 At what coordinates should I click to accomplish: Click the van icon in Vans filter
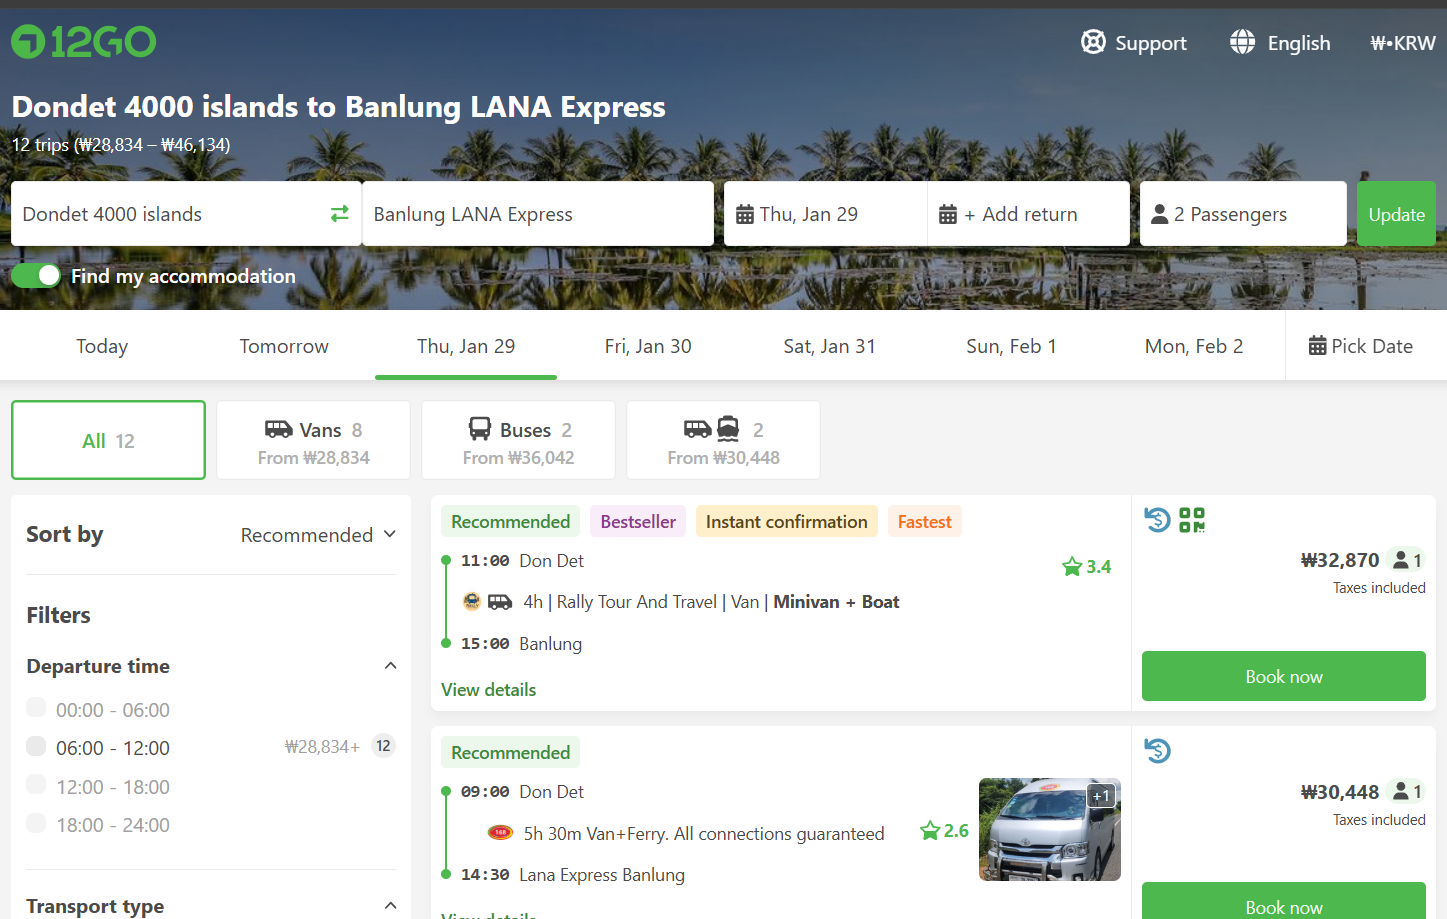point(279,429)
